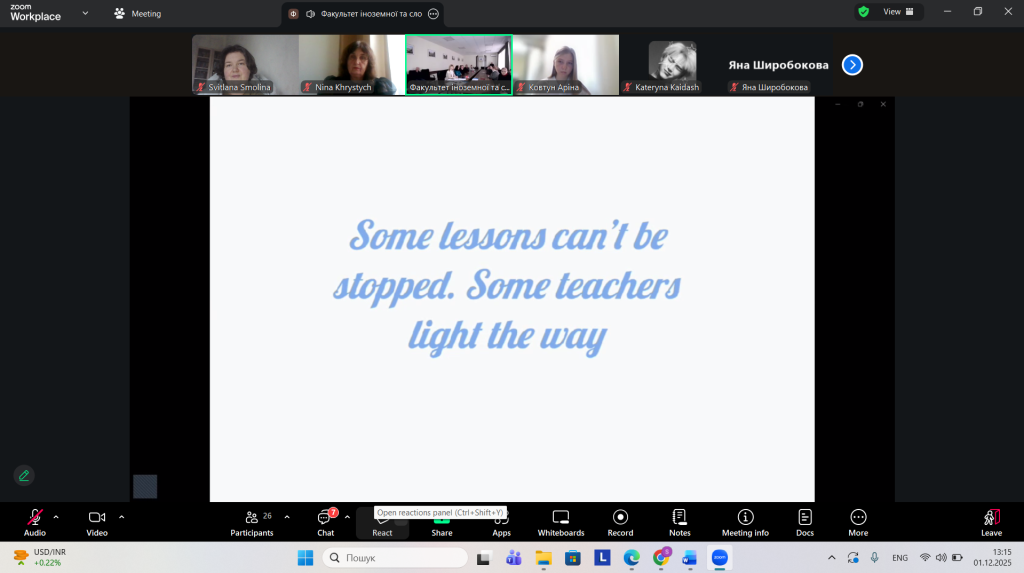This screenshot has height=573, width=1024.
Task: Start recording with the Record icon
Action: pyautogui.click(x=620, y=522)
